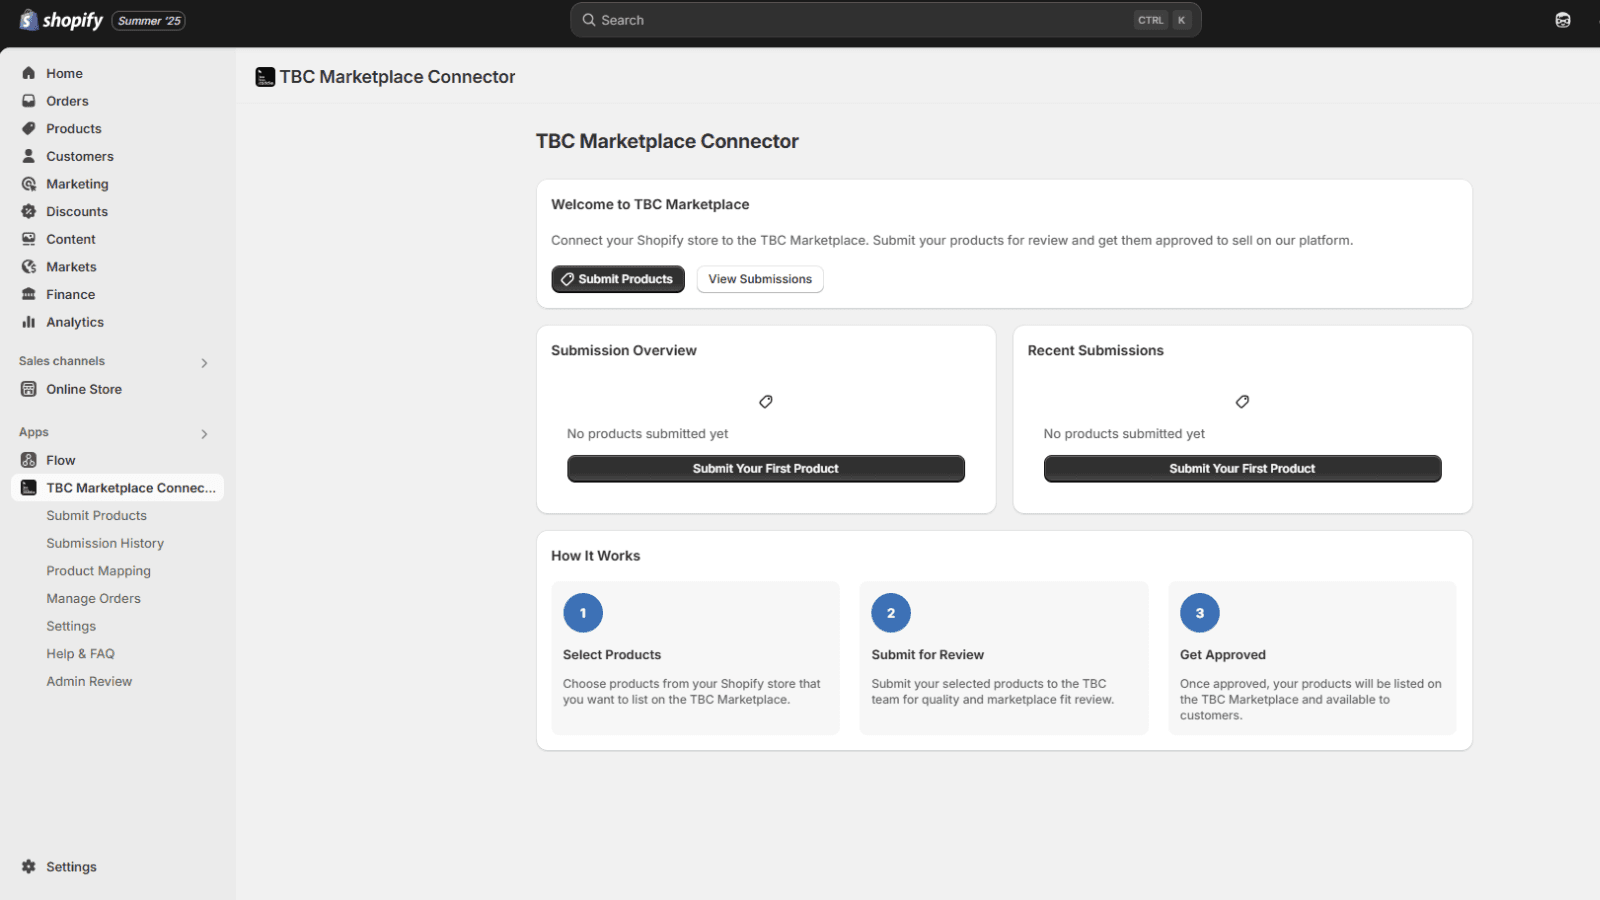The width and height of the screenshot is (1600, 900).
Task: Select TBC Marketplace Connec... app entry
Action: [117, 488]
